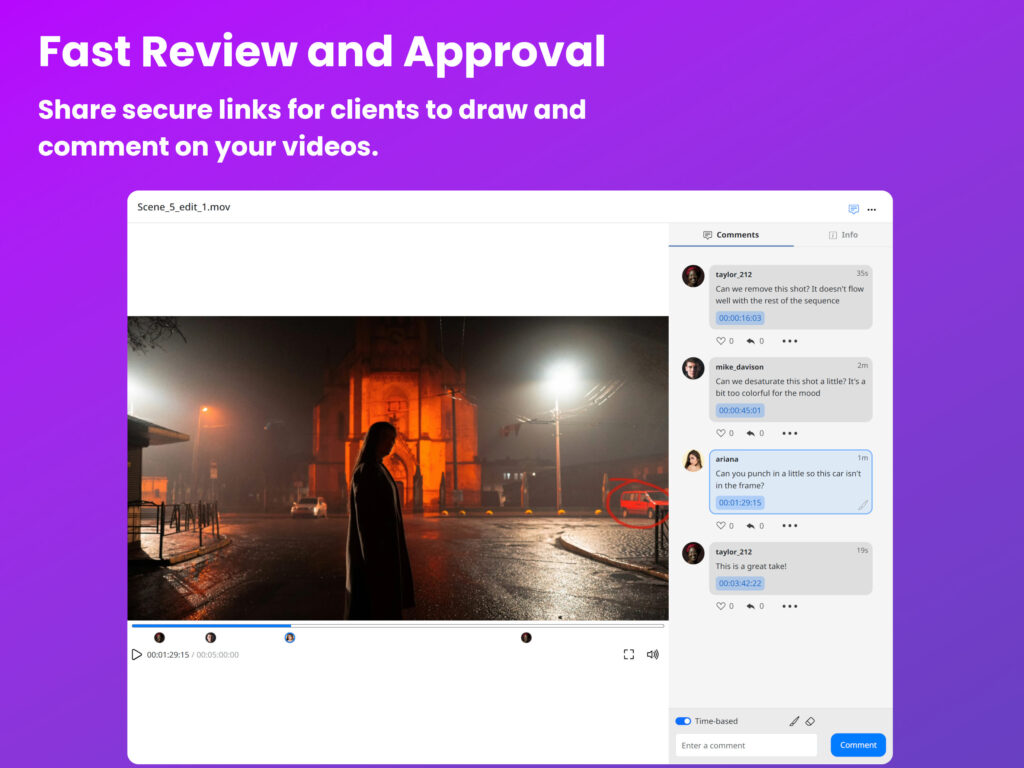The width and height of the screenshot is (1024, 768).
Task: Click the video progress bar
Action: point(398,626)
